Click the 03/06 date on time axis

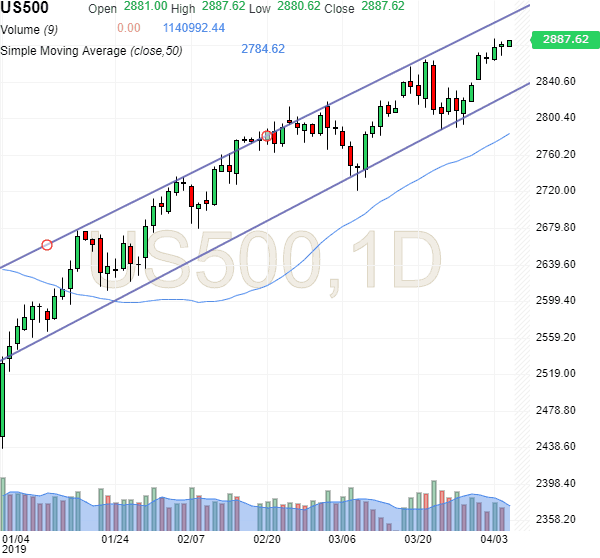pyautogui.click(x=343, y=538)
